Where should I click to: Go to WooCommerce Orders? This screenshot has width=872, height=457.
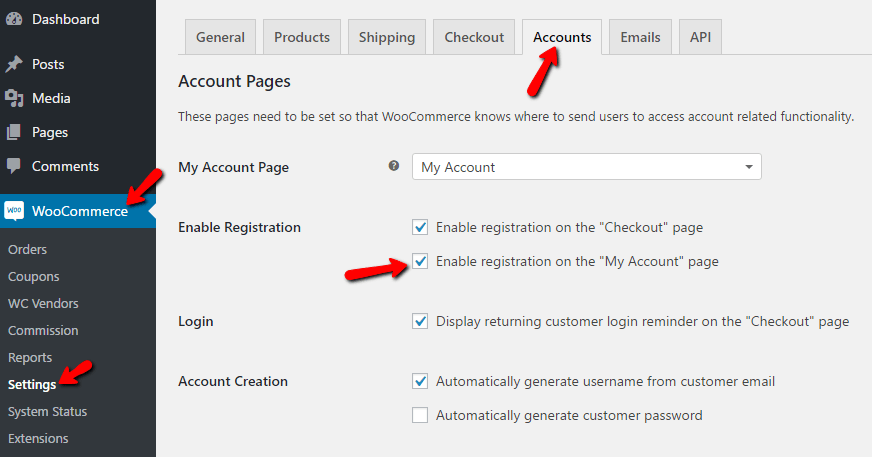tap(27, 250)
